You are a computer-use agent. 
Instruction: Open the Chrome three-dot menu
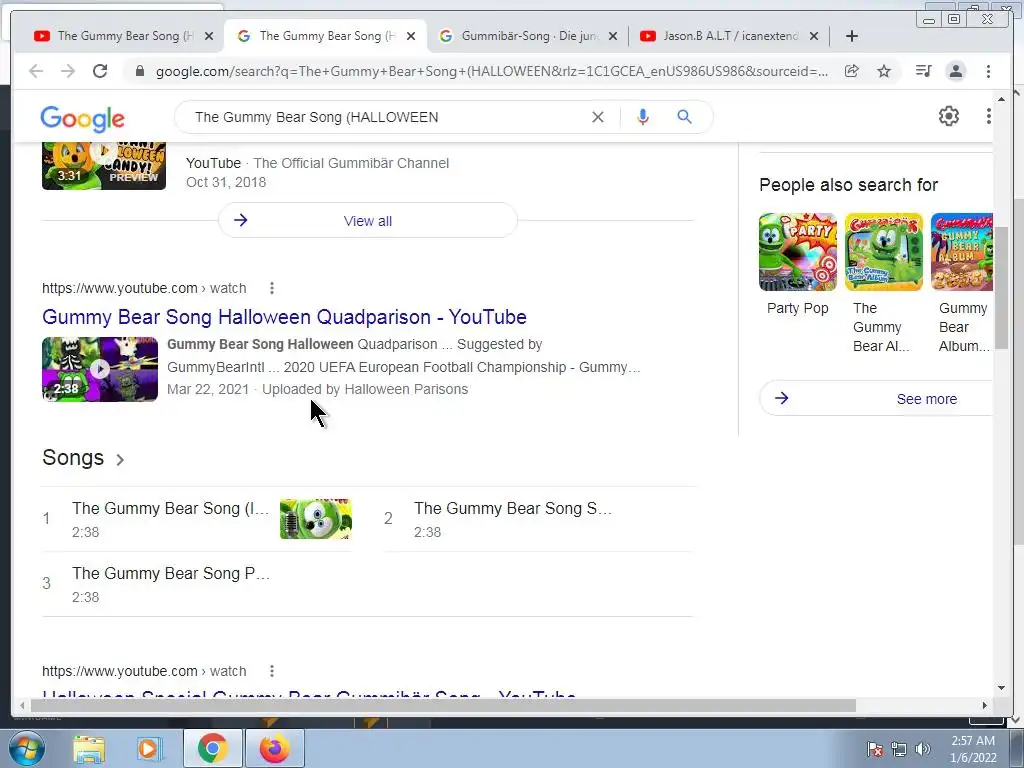click(x=988, y=71)
